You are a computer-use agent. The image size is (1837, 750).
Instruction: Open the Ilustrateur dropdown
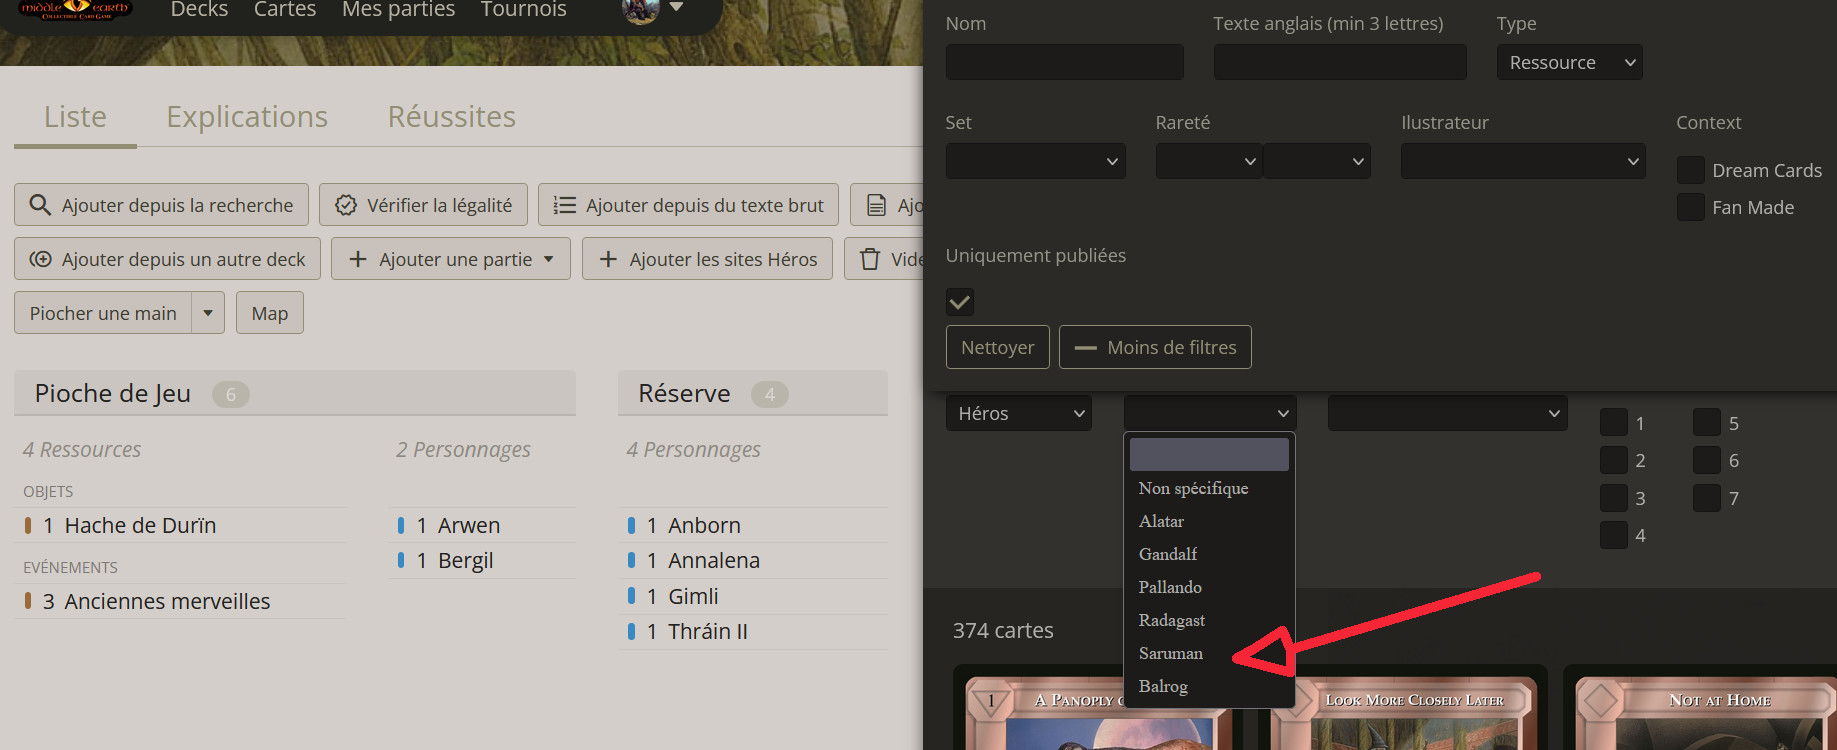click(x=1521, y=161)
